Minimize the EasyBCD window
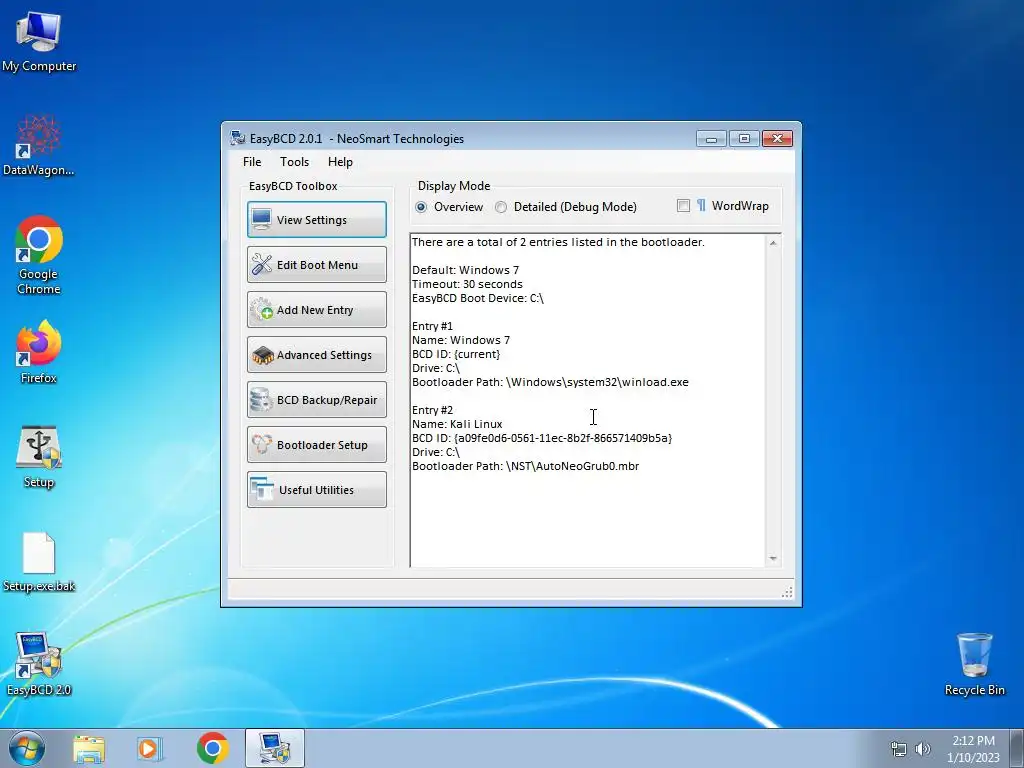The height and width of the screenshot is (768, 1024). click(x=711, y=138)
